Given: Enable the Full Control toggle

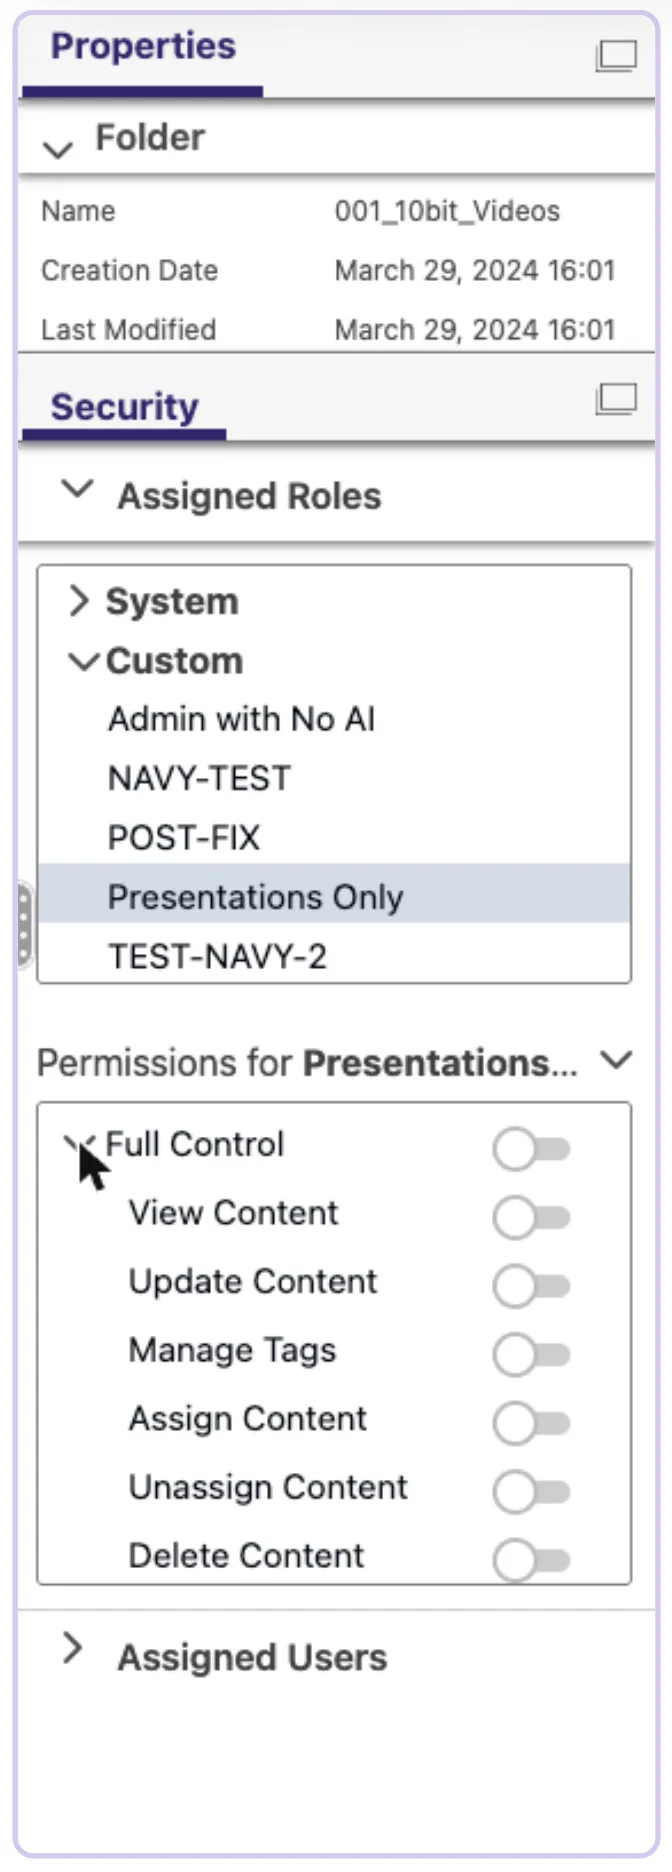Looking at the screenshot, I should 531,1149.
